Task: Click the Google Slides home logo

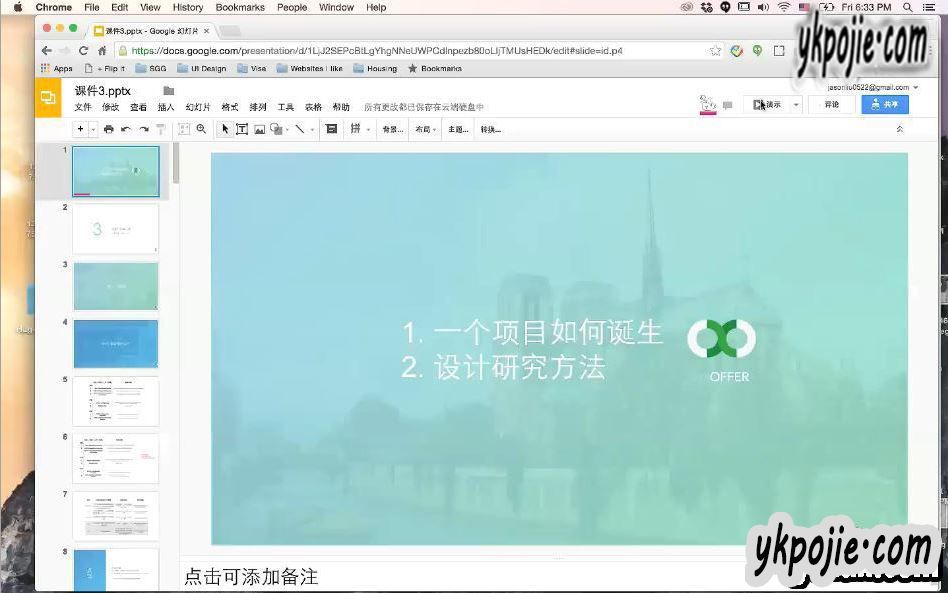Action: (x=48, y=98)
